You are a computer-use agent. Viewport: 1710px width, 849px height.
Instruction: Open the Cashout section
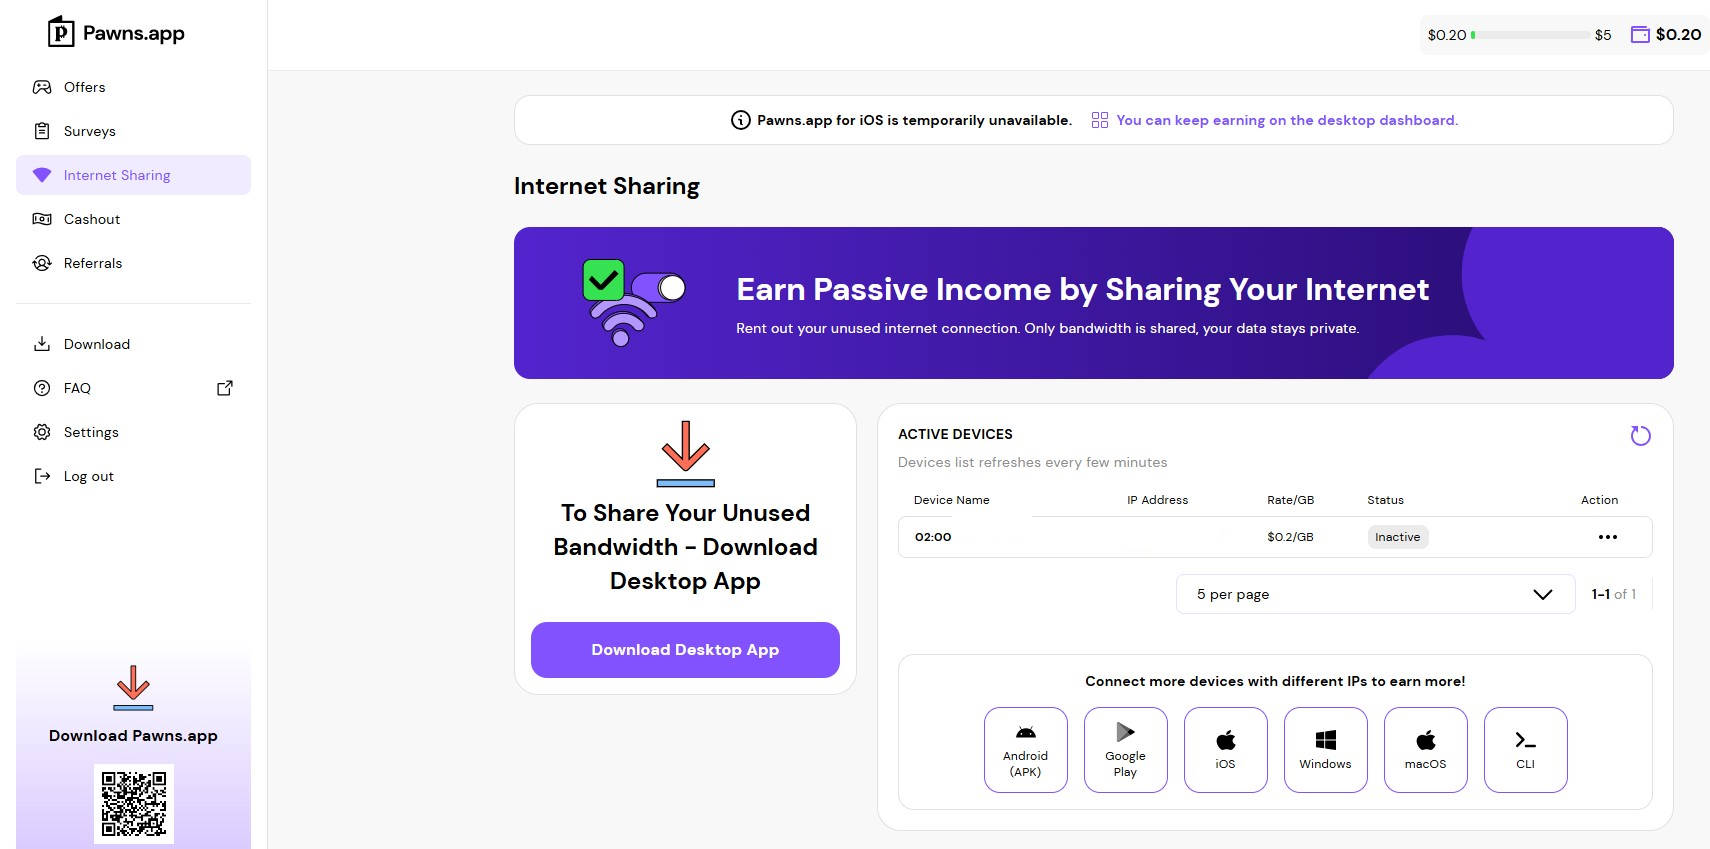click(91, 219)
